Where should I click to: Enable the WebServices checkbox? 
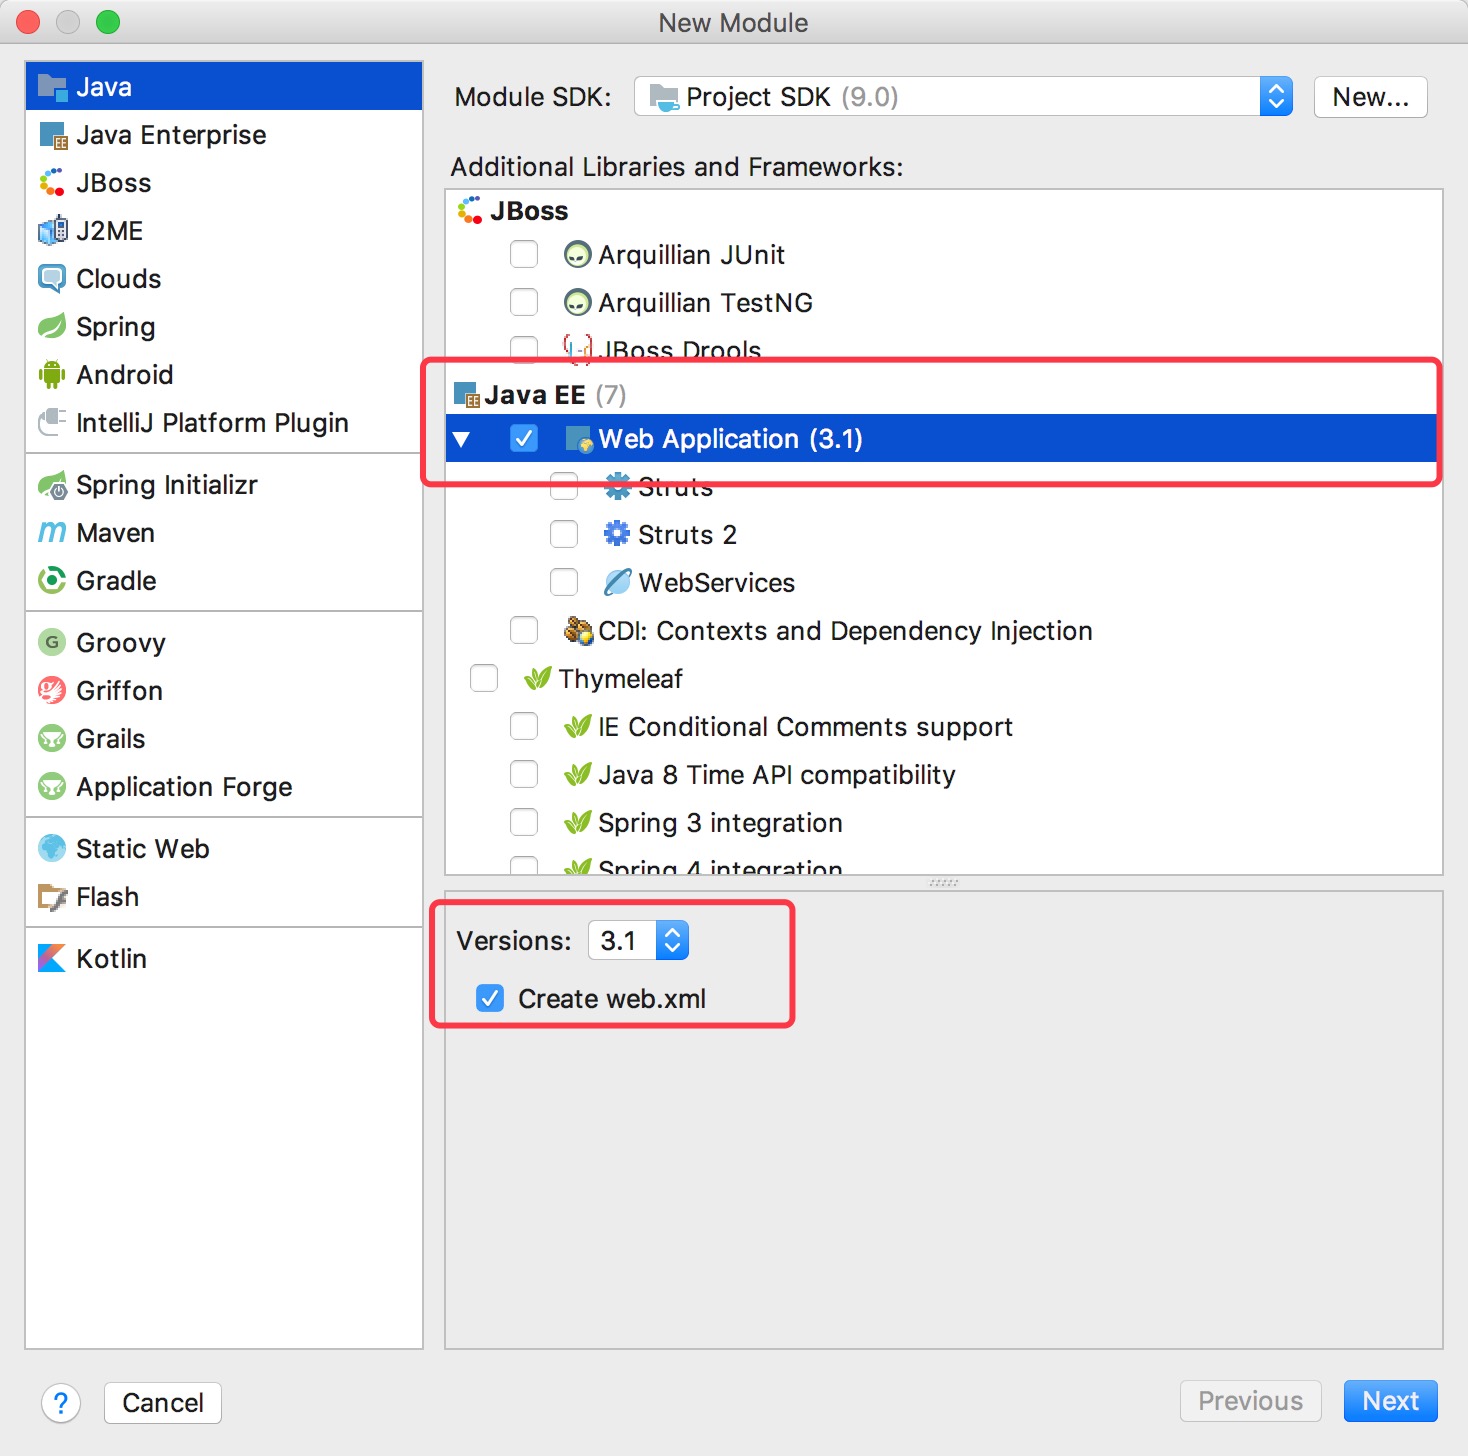pyautogui.click(x=564, y=582)
